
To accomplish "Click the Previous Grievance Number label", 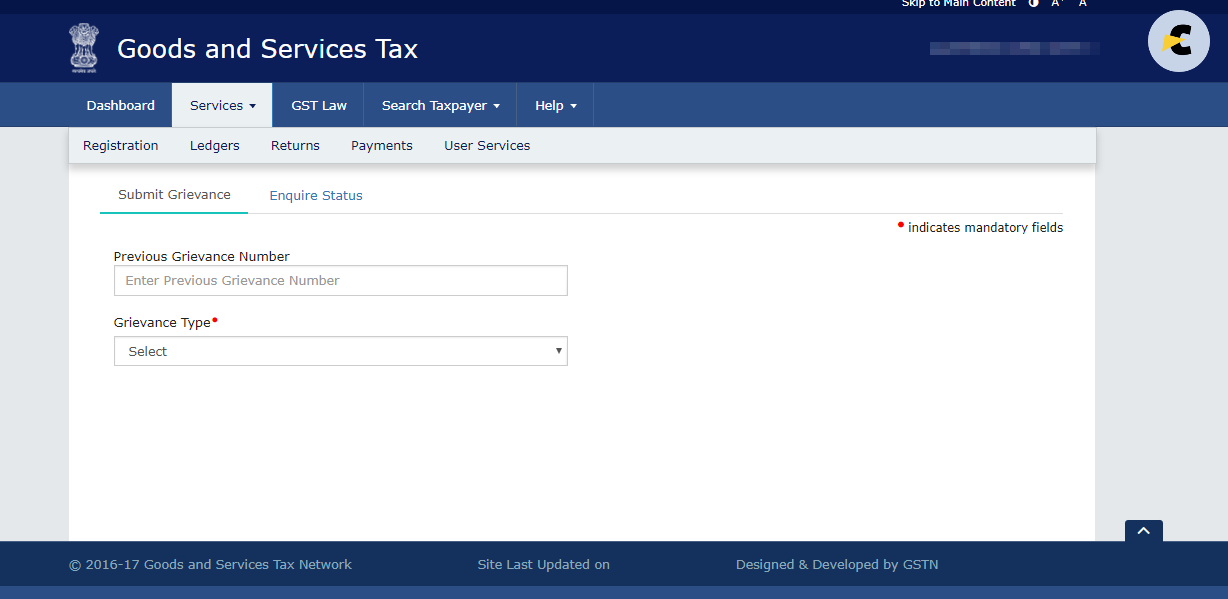I will point(202,257).
